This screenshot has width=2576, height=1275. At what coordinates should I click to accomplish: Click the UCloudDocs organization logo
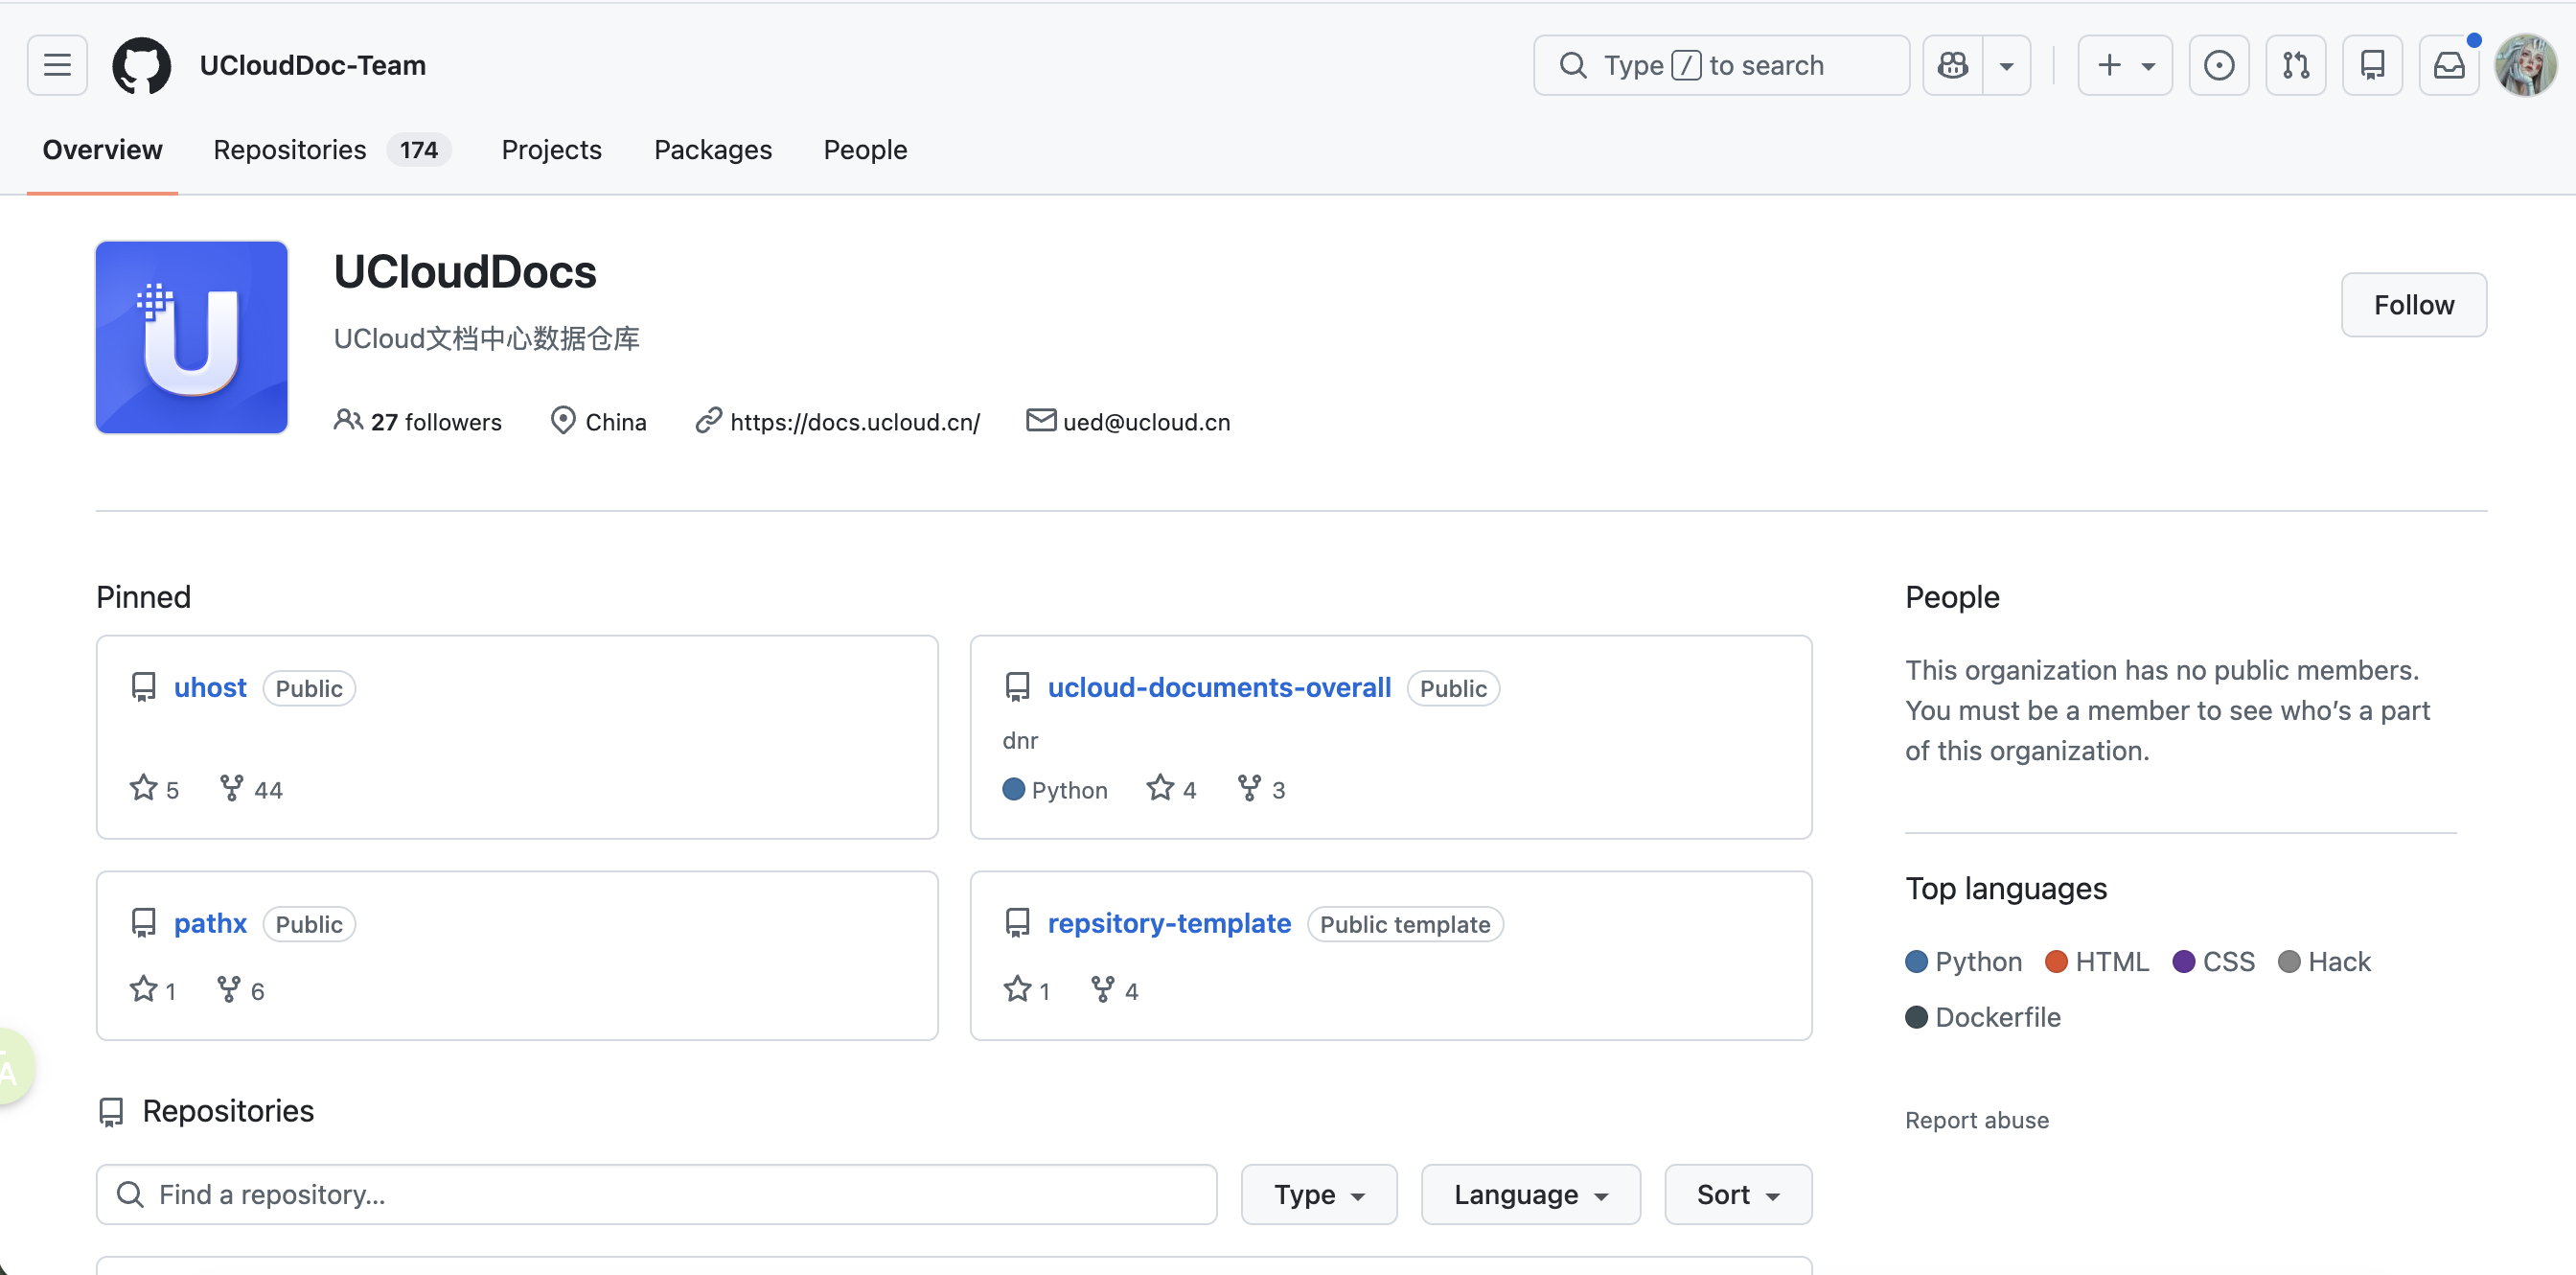[192, 337]
